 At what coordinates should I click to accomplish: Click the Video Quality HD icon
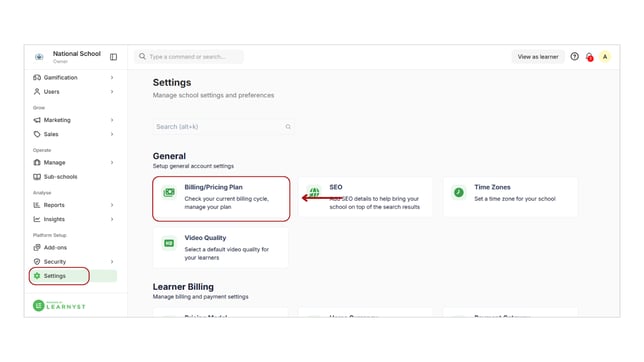click(169, 243)
